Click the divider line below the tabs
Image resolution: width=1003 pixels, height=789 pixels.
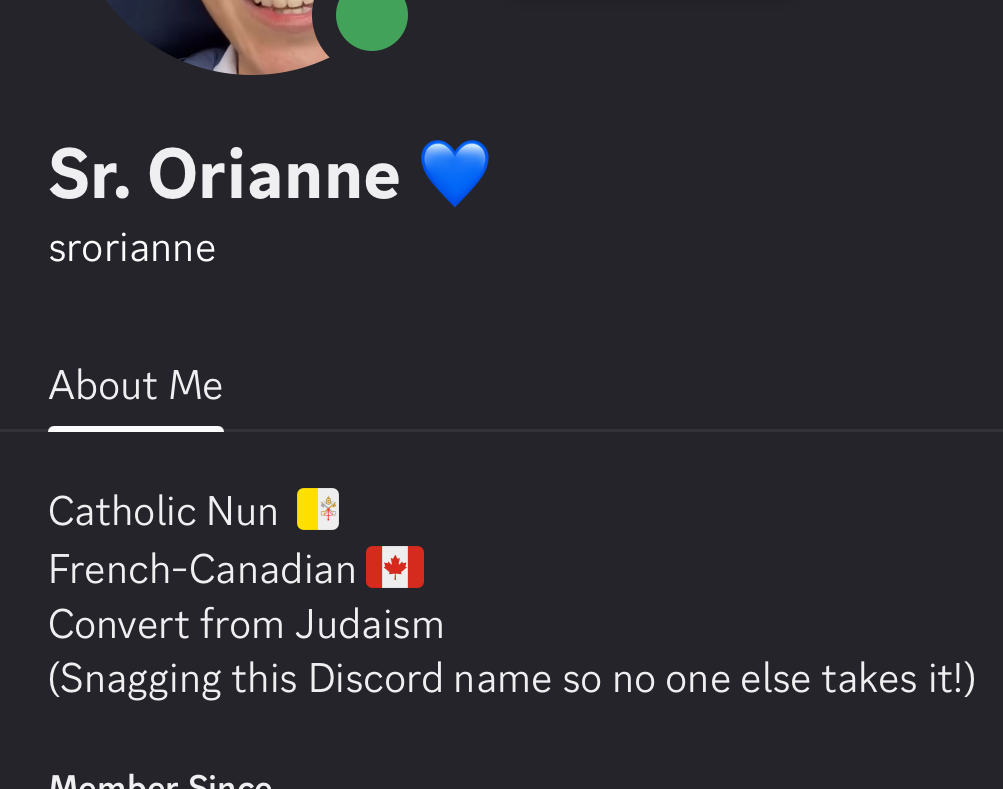[502, 431]
